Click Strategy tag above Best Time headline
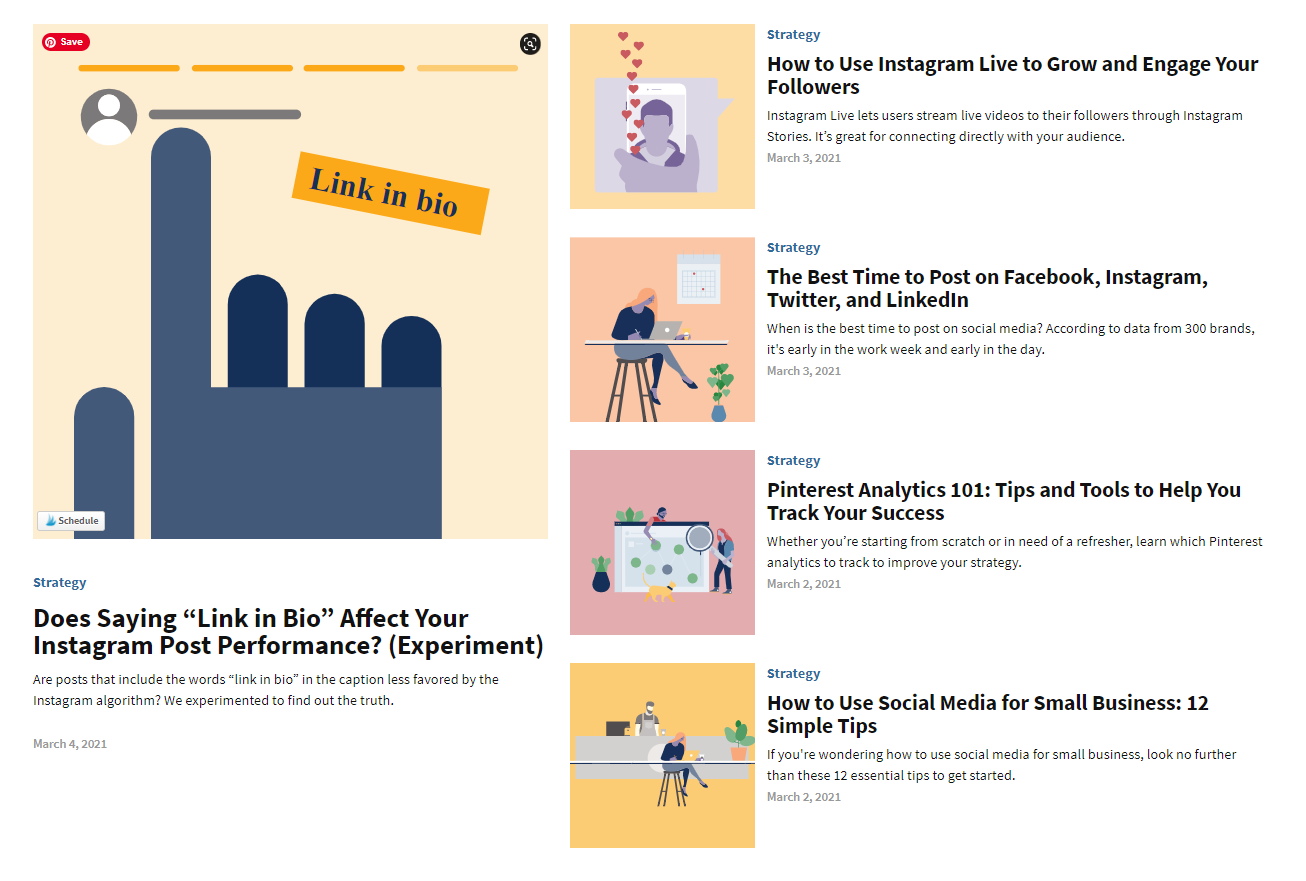This screenshot has height=881, width=1306. click(793, 248)
